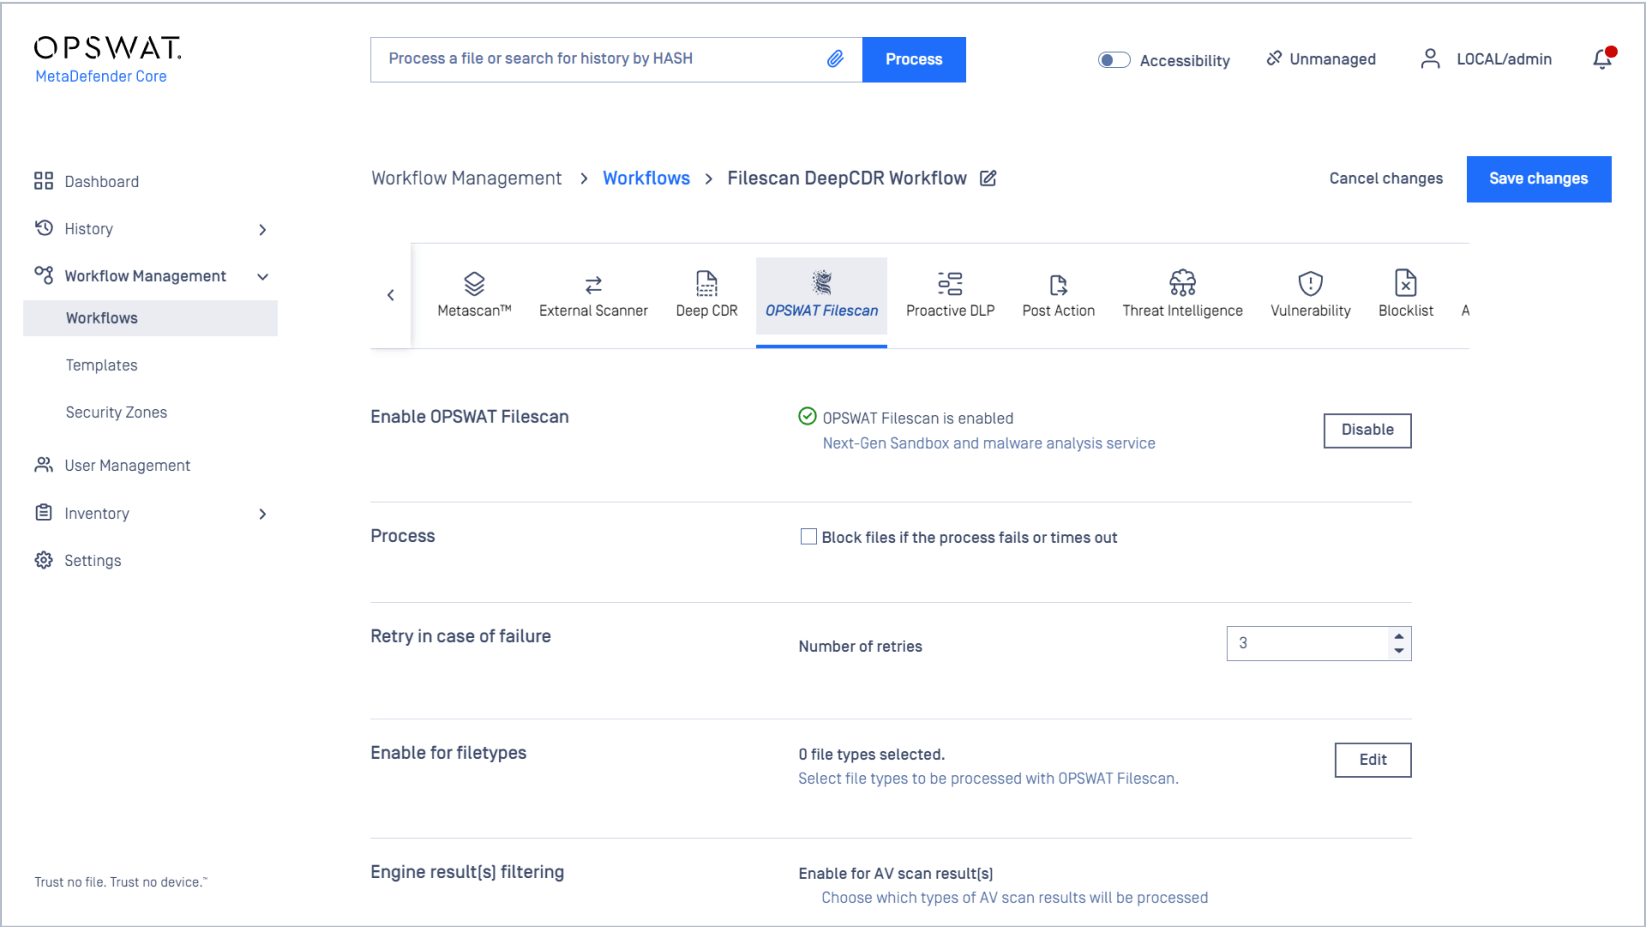Click the Deep CDR document icon
The height and width of the screenshot is (927, 1646).
[x=706, y=284]
